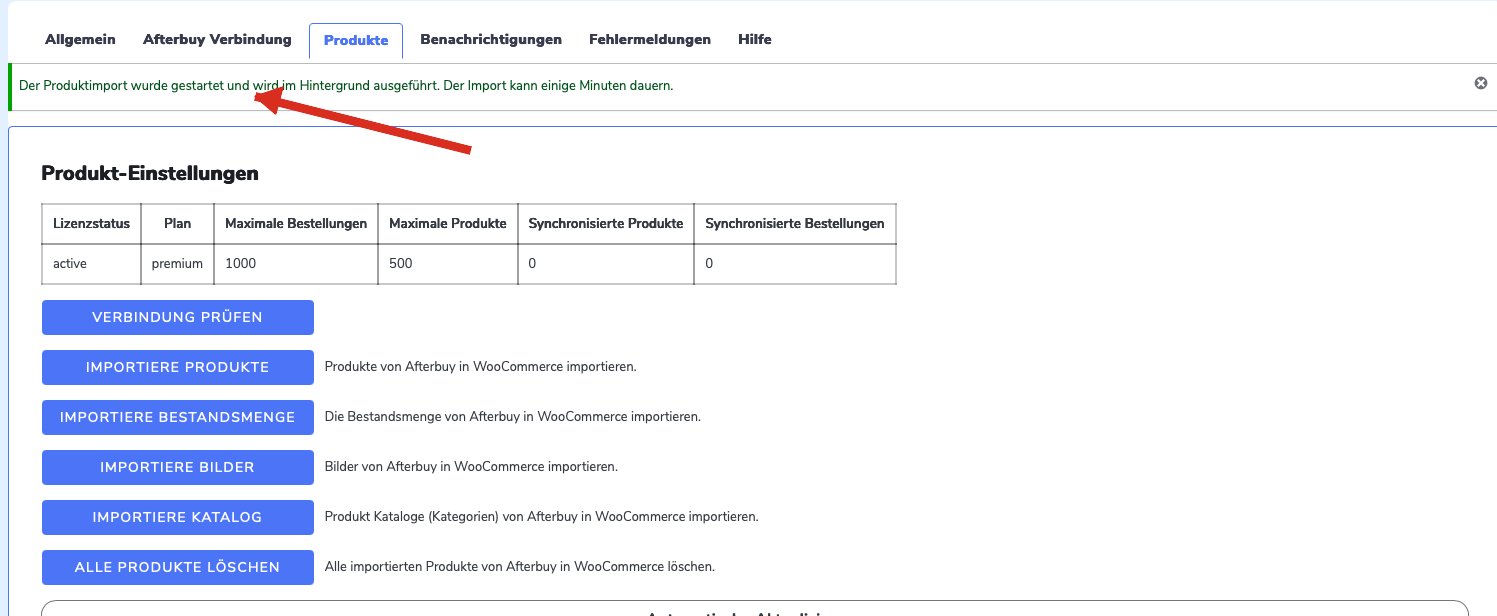Image resolution: width=1497 pixels, height=616 pixels.
Task: Click IMPORTIERE BESTANDSMENGE to import stock
Action: click(177, 417)
